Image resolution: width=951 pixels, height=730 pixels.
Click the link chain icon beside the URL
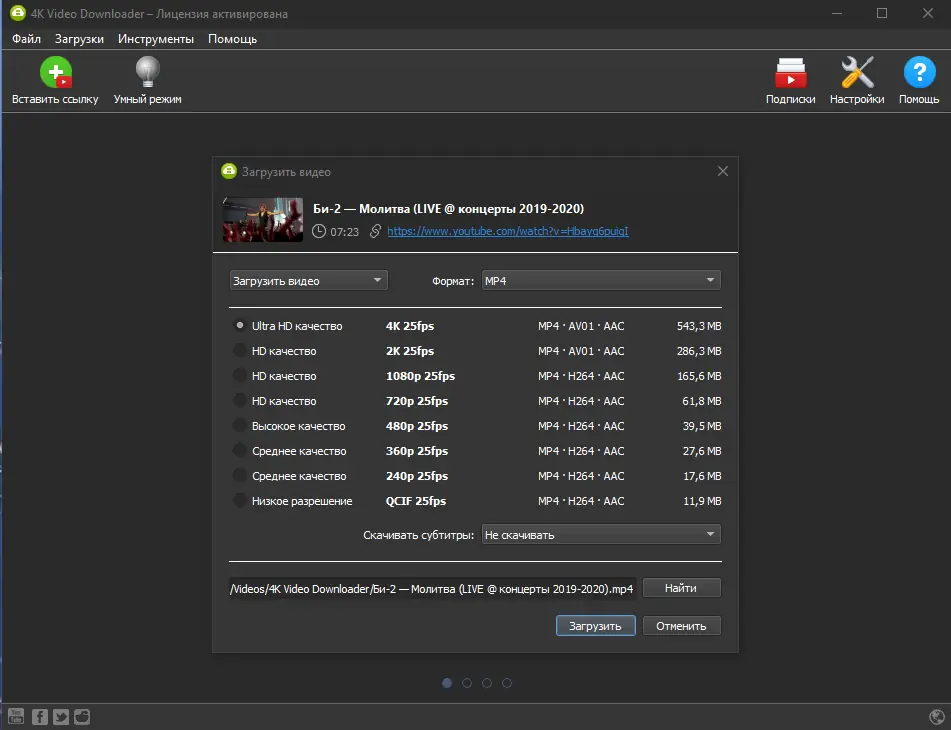(x=375, y=231)
